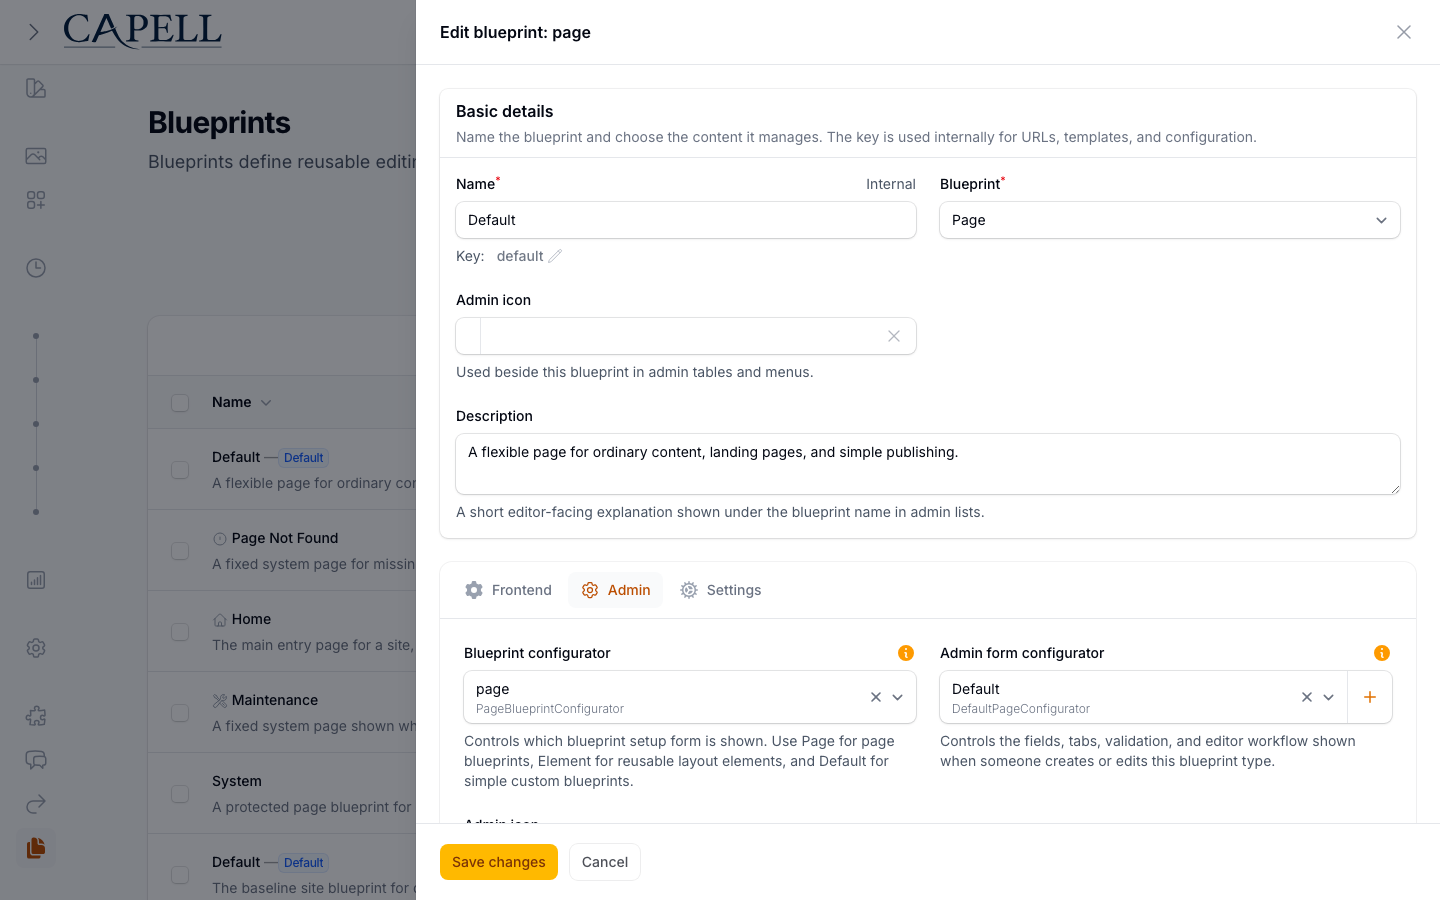Expand the Blueprint configurator dropdown arrow

click(x=898, y=697)
